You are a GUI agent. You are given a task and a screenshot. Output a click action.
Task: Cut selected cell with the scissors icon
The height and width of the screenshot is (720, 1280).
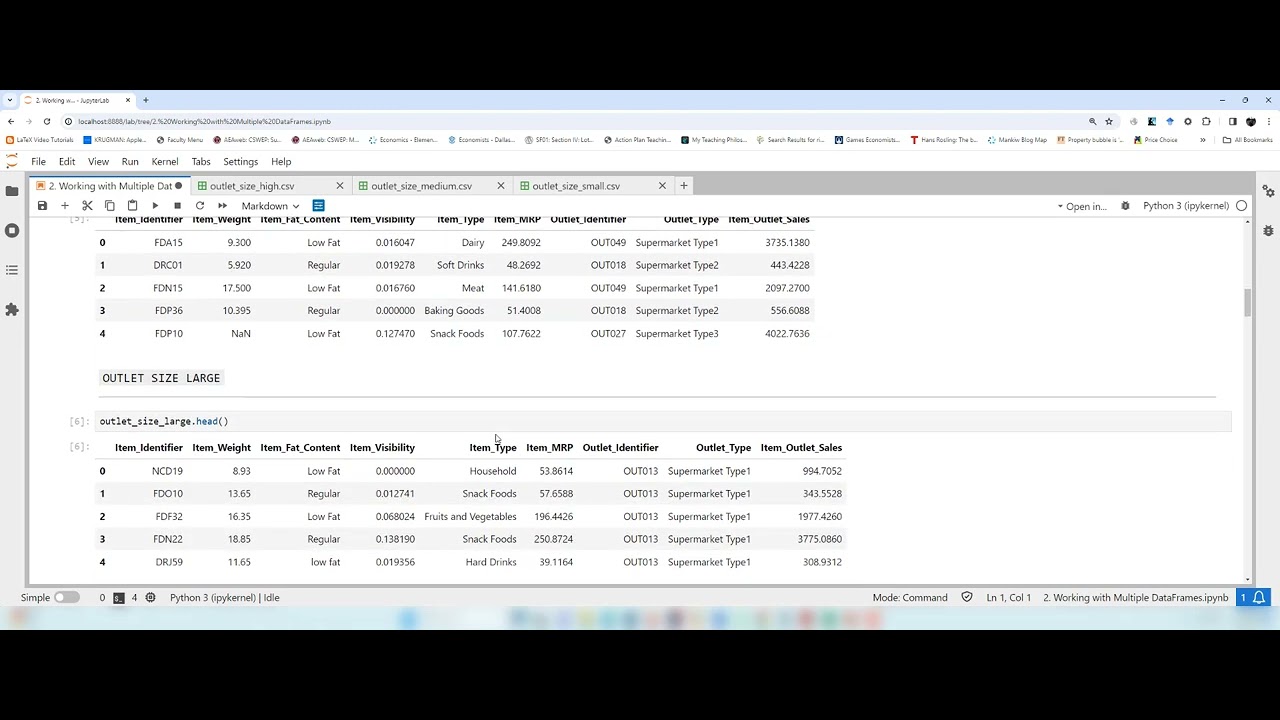[x=87, y=206]
